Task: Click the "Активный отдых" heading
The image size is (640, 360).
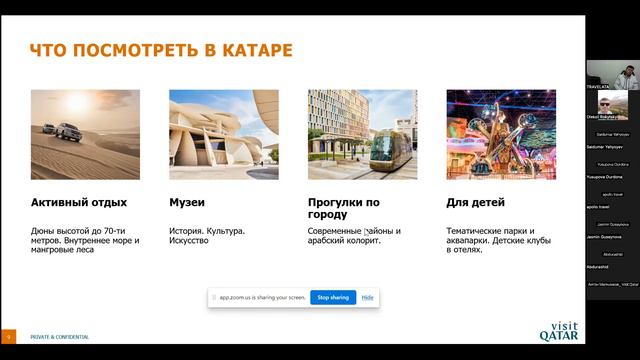Action: point(79,202)
